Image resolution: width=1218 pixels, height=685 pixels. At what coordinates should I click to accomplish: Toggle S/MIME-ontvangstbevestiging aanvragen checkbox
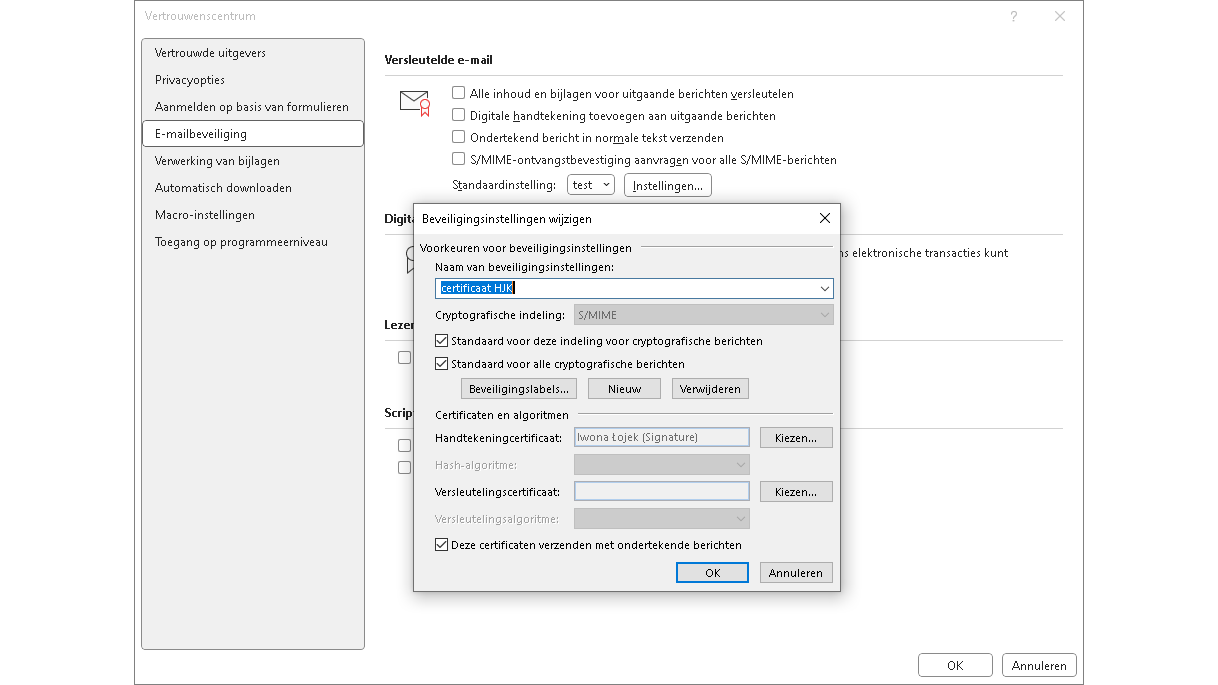coord(459,159)
